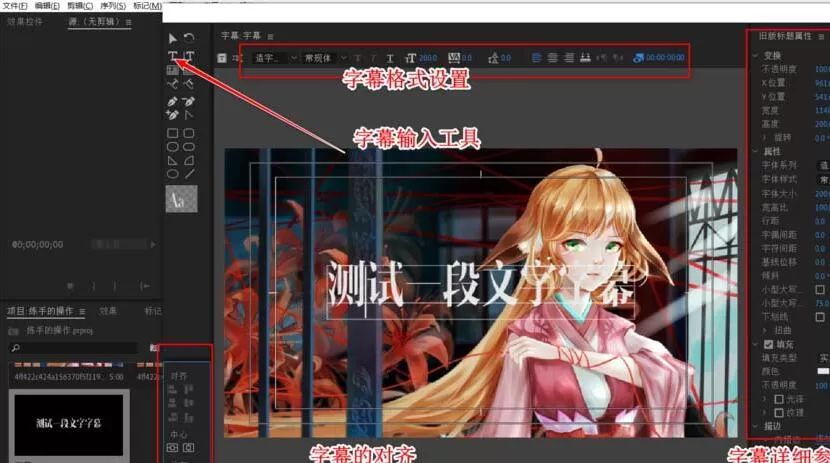The image size is (830, 463).
Task: Select the 测试一段文字字幕 title thumbnail
Action: click(x=69, y=424)
